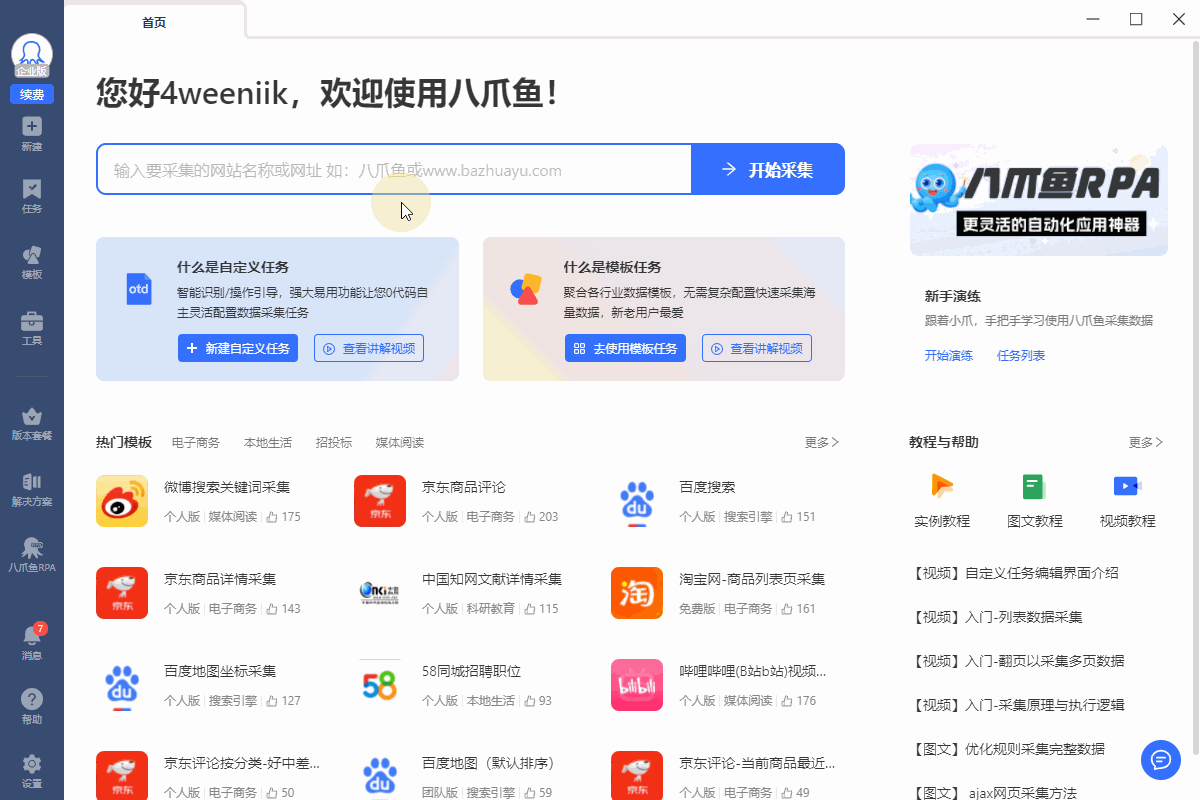This screenshot has width=1200, height=800.
Task: Open 【视频】自定义任务编辑界面介绍 link
Action: pyautogui.click(x=1014, y=573)
